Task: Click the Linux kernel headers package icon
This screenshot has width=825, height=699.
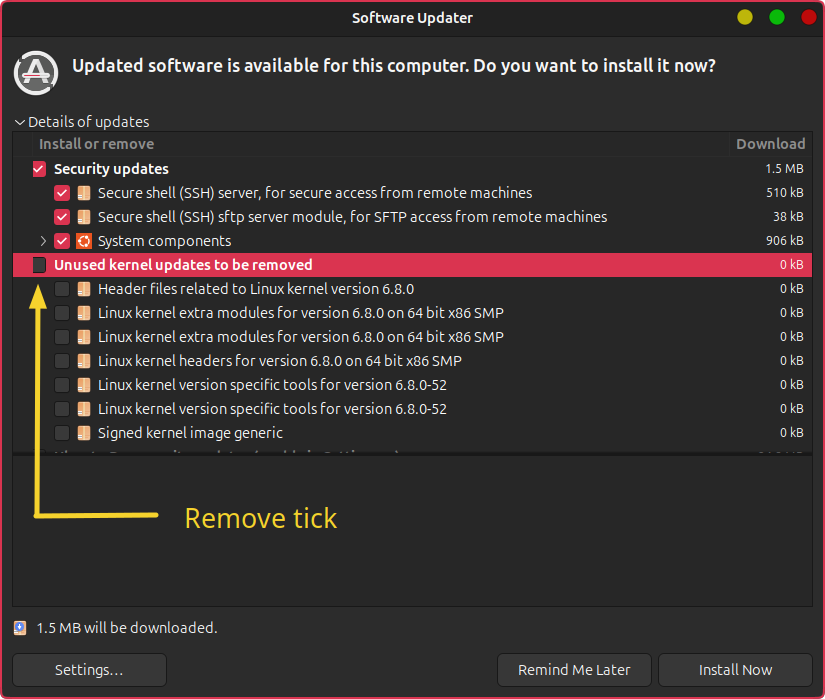Action: [83, 360]
